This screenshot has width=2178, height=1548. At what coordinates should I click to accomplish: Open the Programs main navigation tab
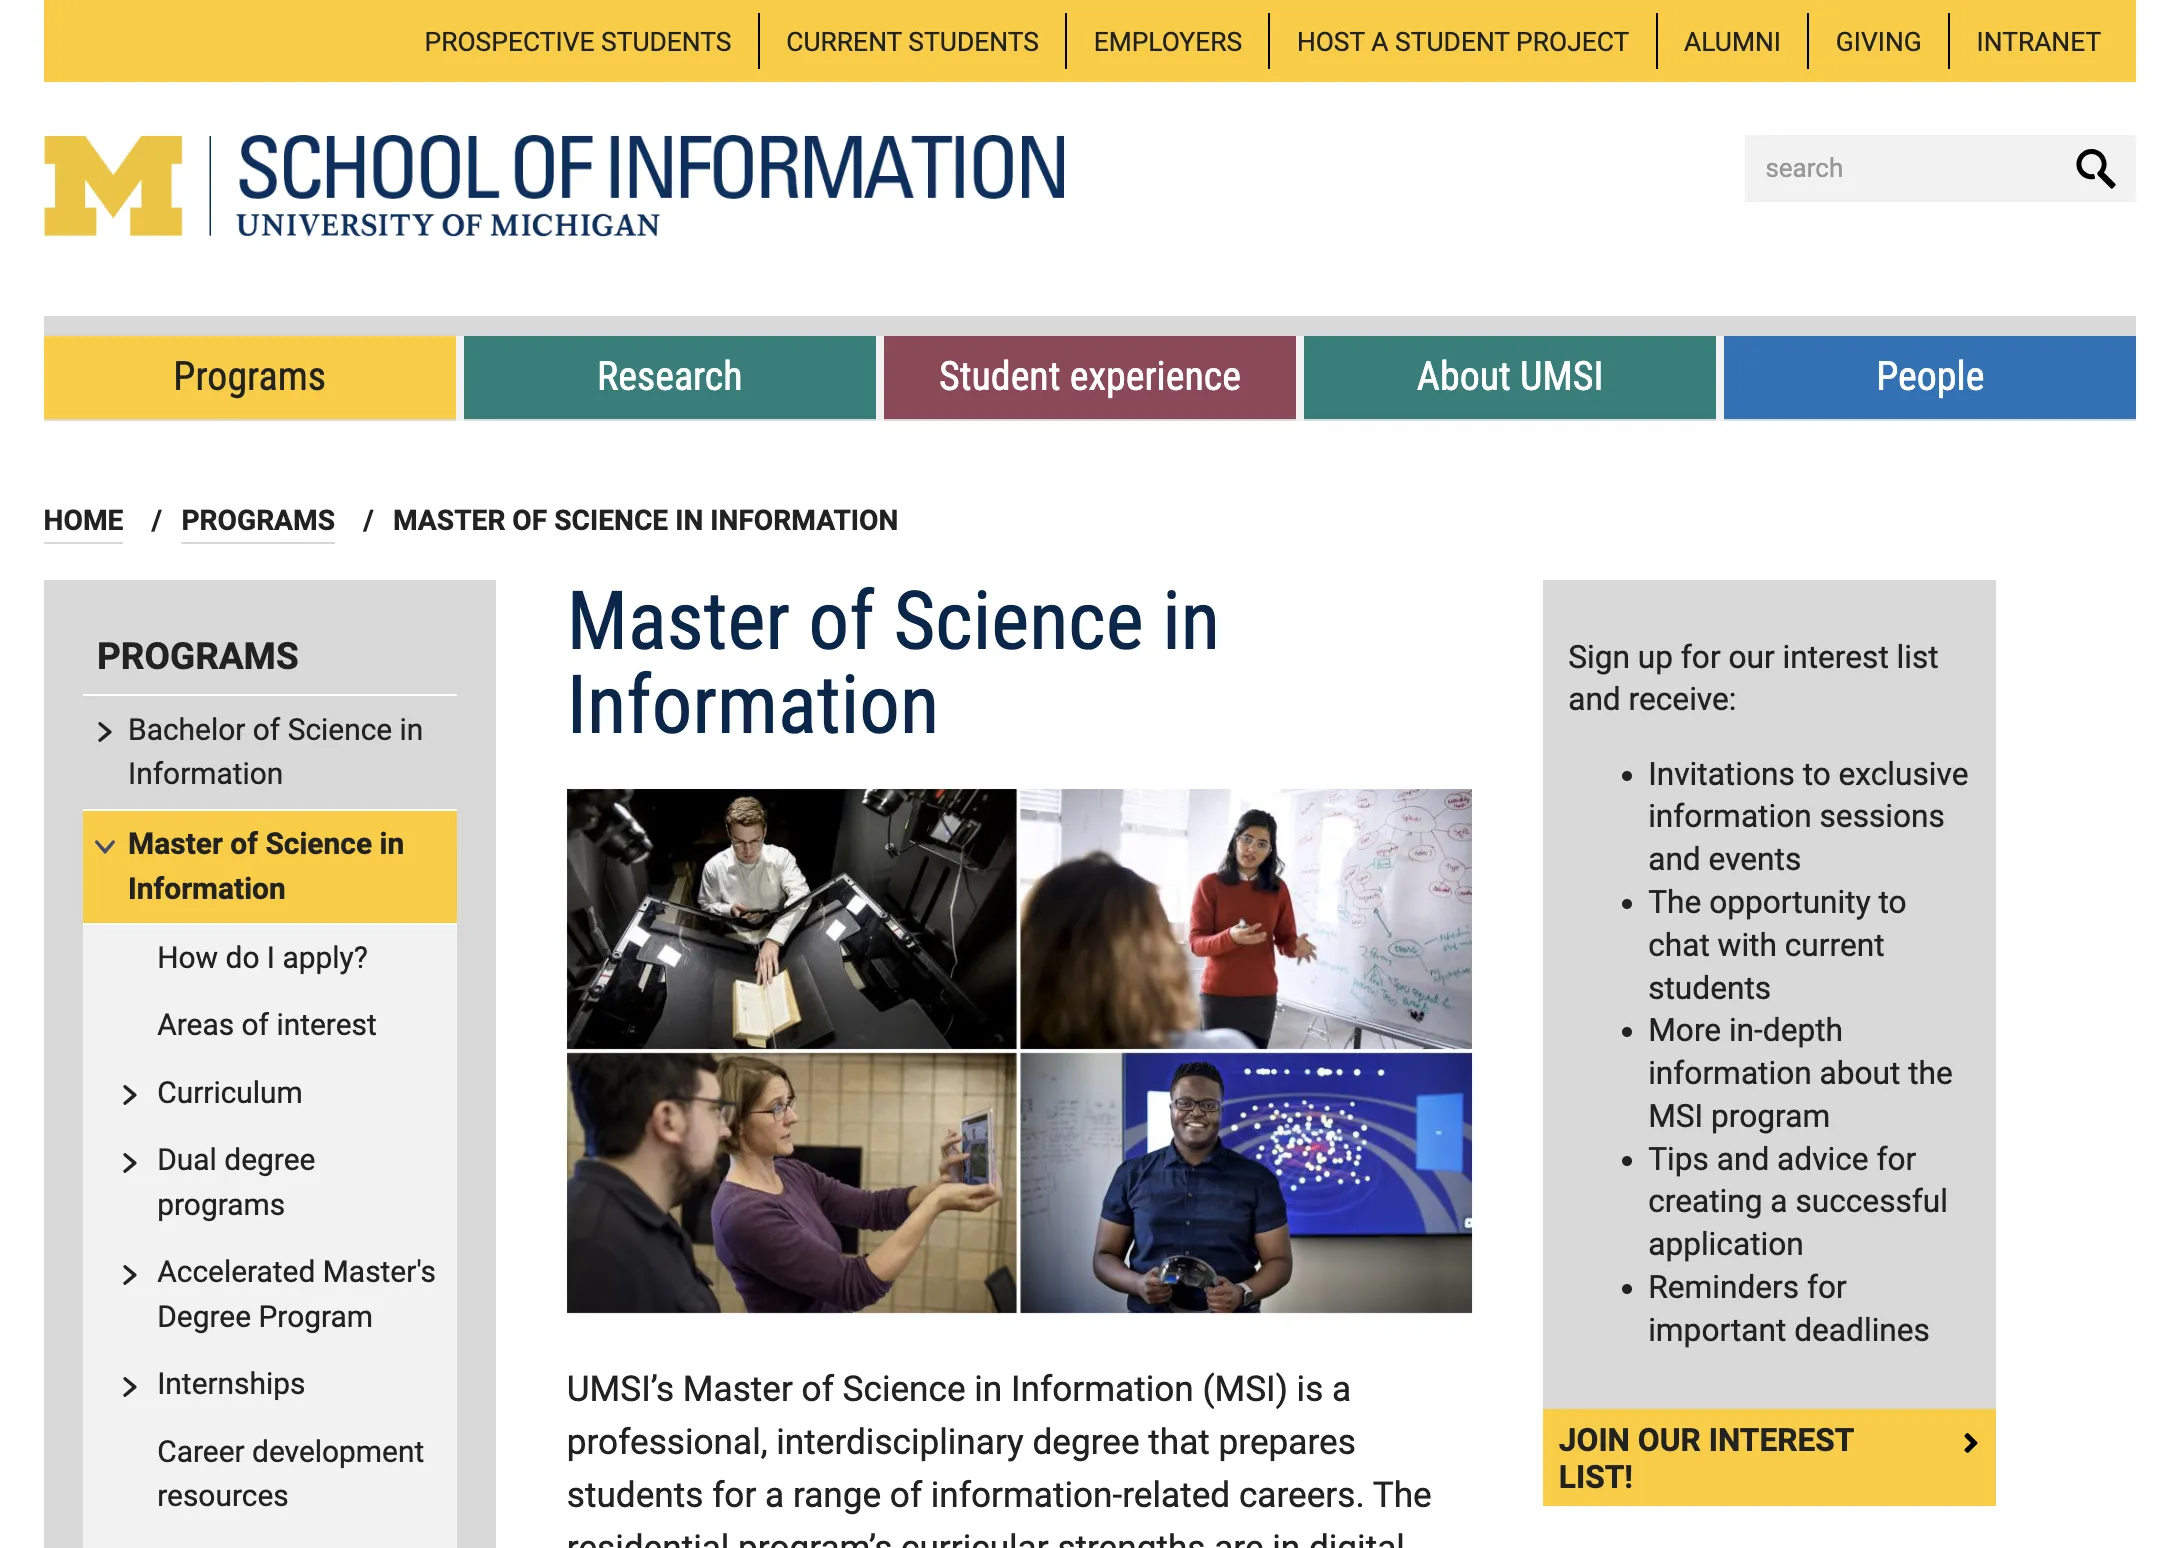(249, 377)
